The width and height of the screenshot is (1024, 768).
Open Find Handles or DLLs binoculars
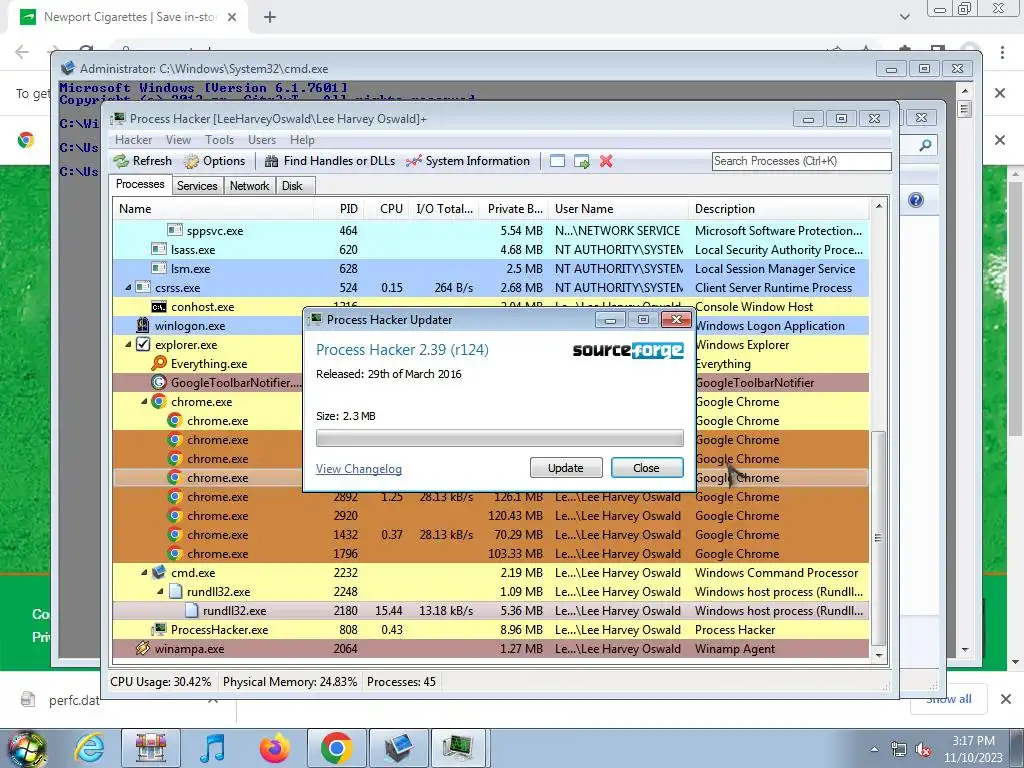point(272,161)
